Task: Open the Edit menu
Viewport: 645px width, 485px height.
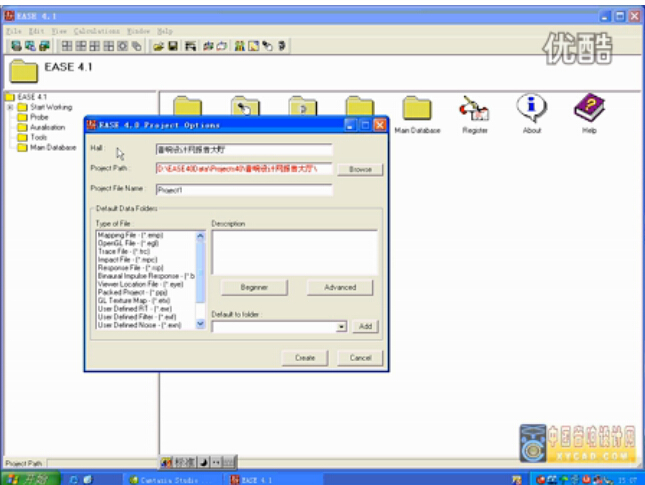Action: point(36,31)
